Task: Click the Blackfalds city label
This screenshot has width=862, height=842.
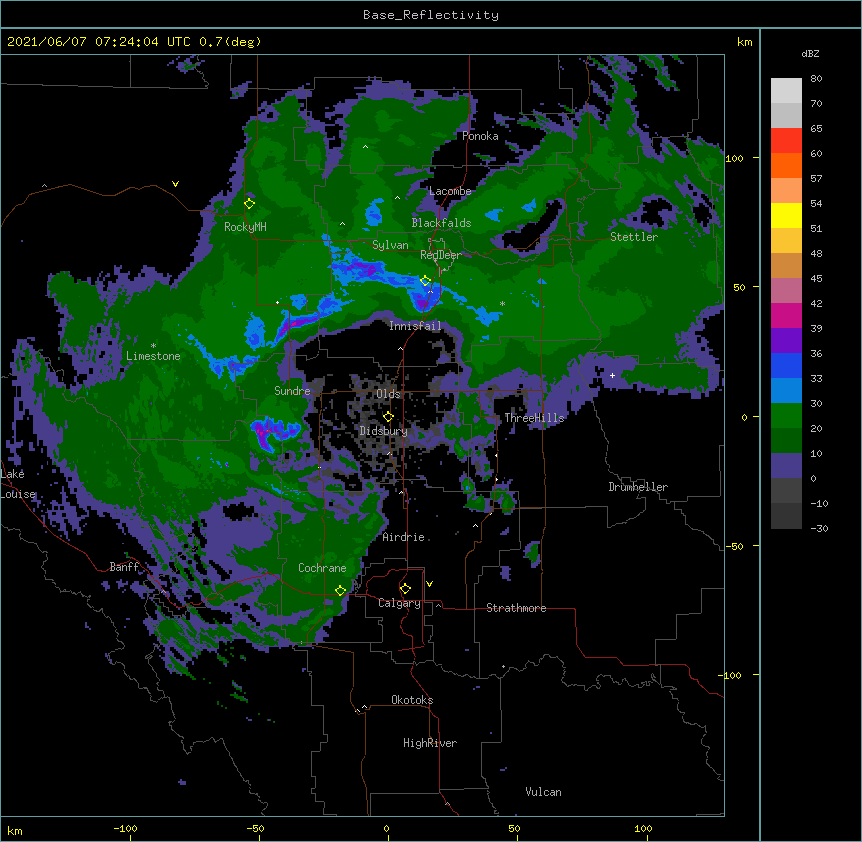Action: pos(441,223)
